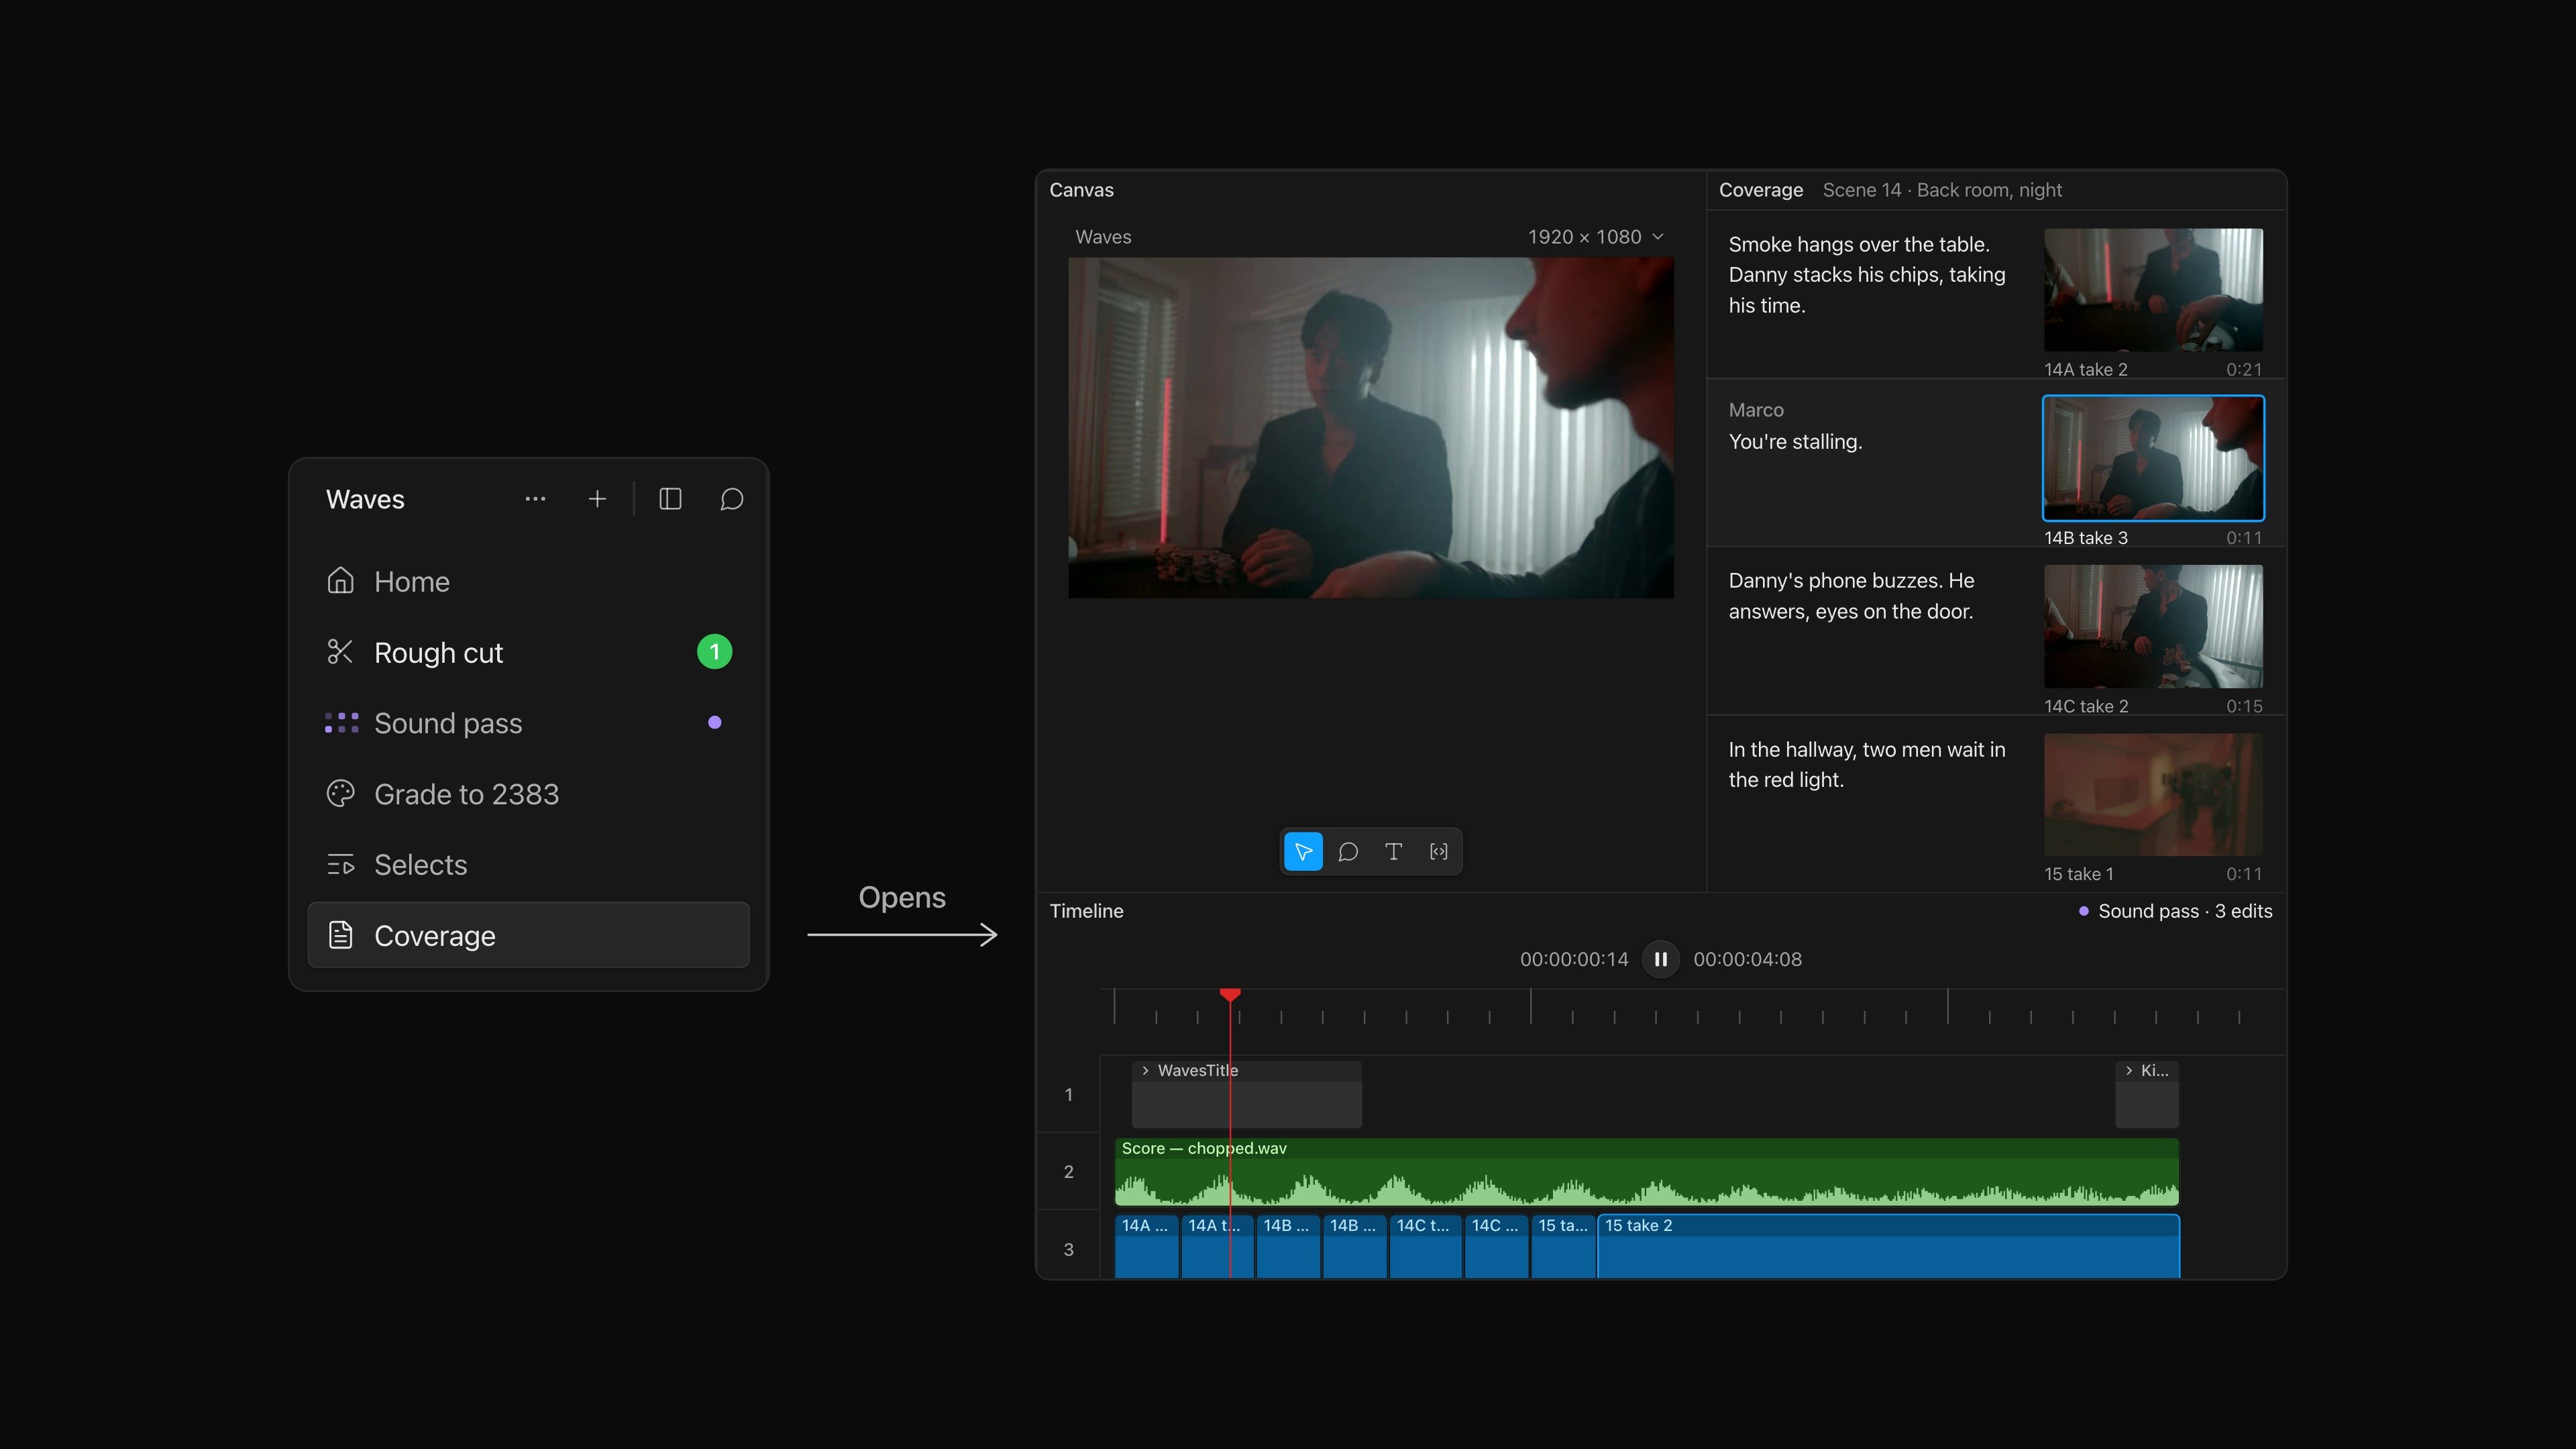
Task: Click the red playhead marker
Action: [x=1230, y=994]
